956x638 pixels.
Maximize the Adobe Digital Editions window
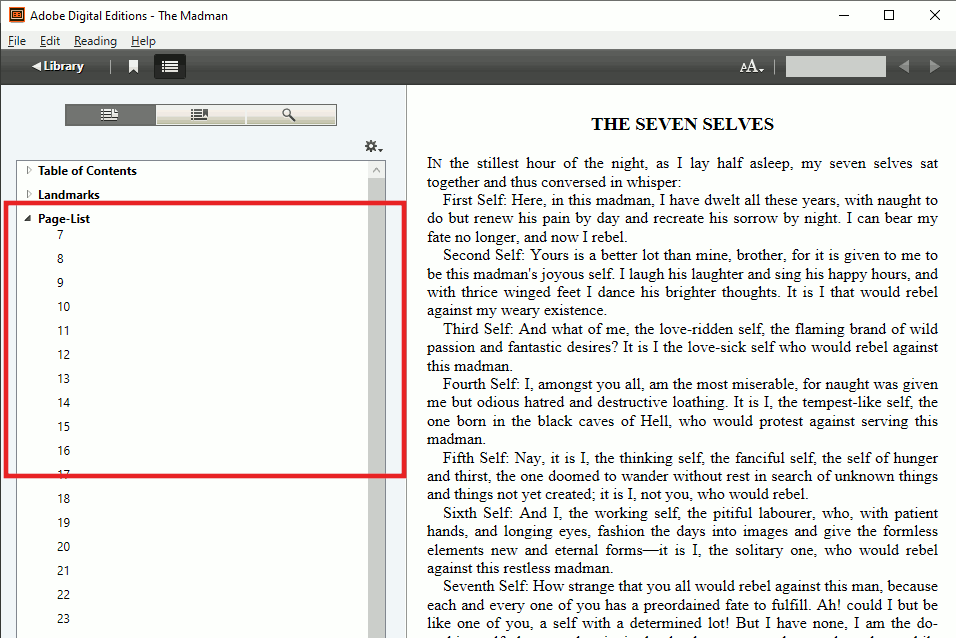click(889, 15)
